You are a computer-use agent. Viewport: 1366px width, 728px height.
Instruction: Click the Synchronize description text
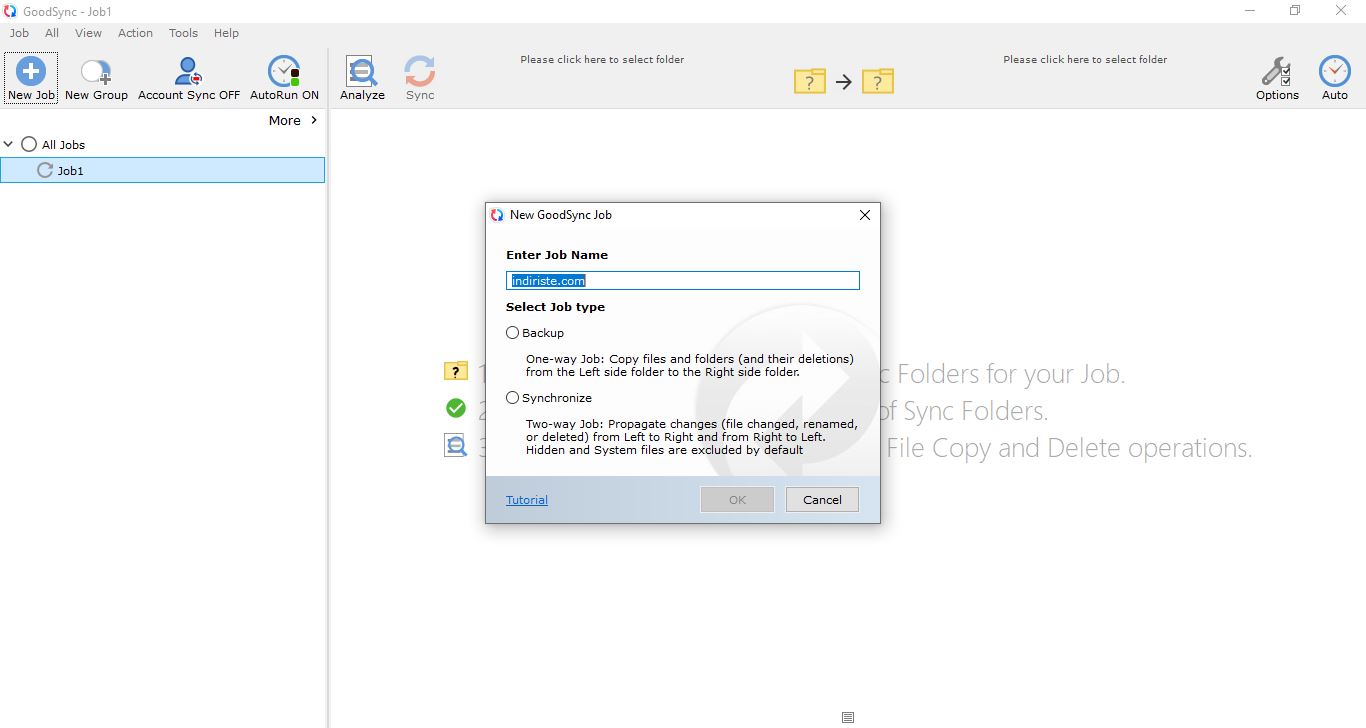(692, 437)
